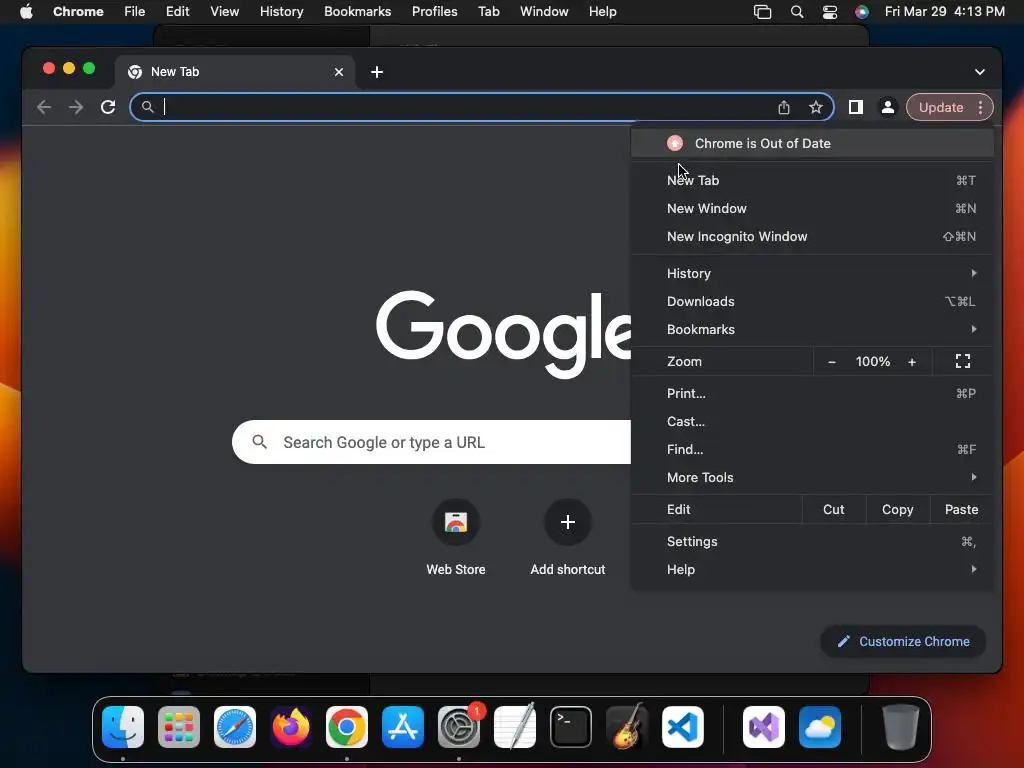Click Copy in the Edit row
This screenshot has width=1024, height=768.
[897, 509]
